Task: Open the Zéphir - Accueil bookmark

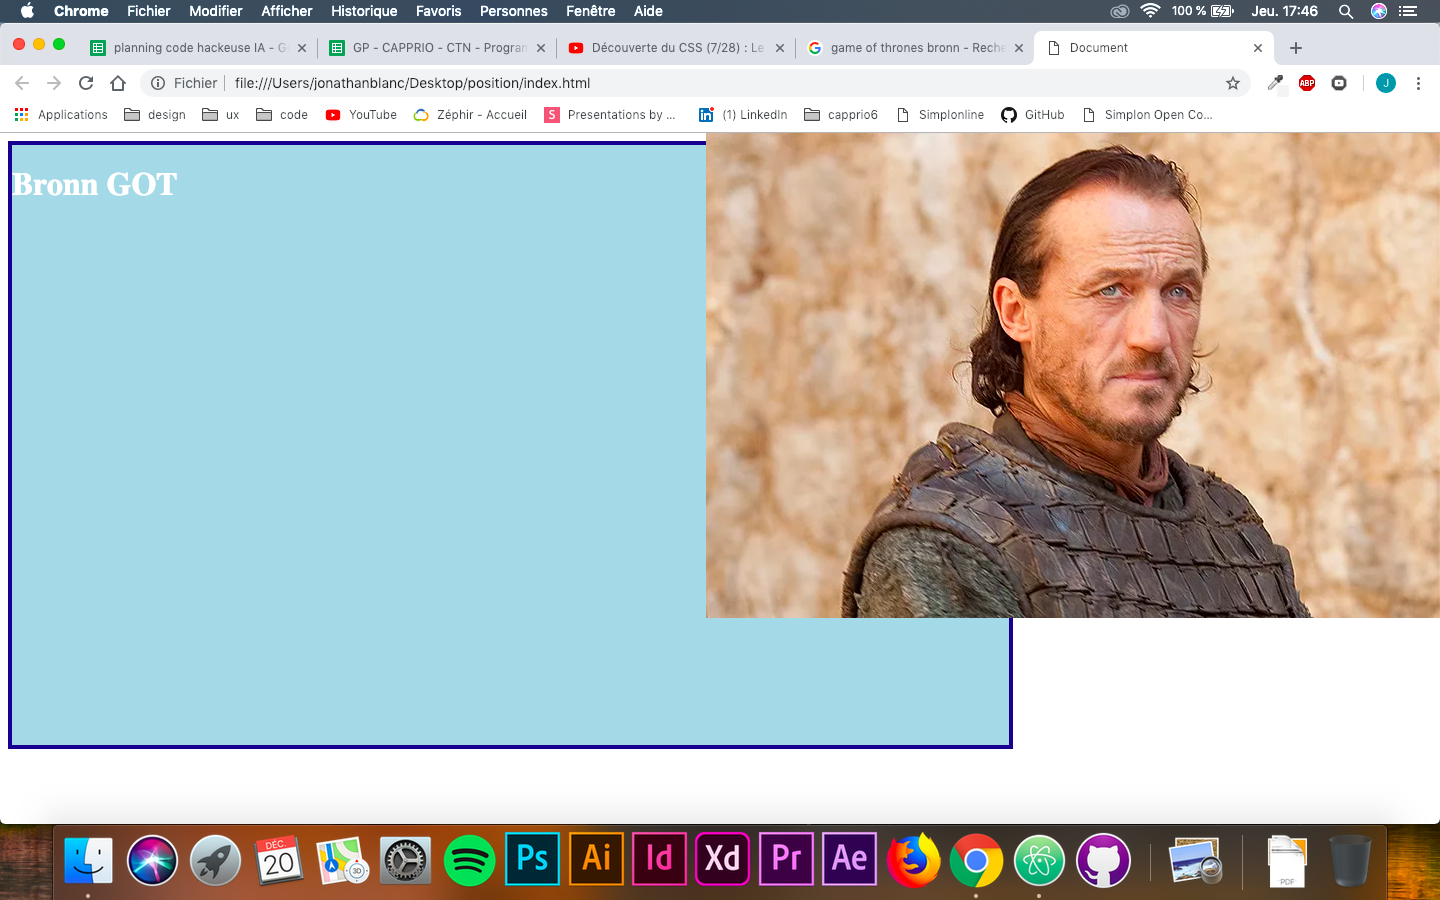Action: click(470, 115)
